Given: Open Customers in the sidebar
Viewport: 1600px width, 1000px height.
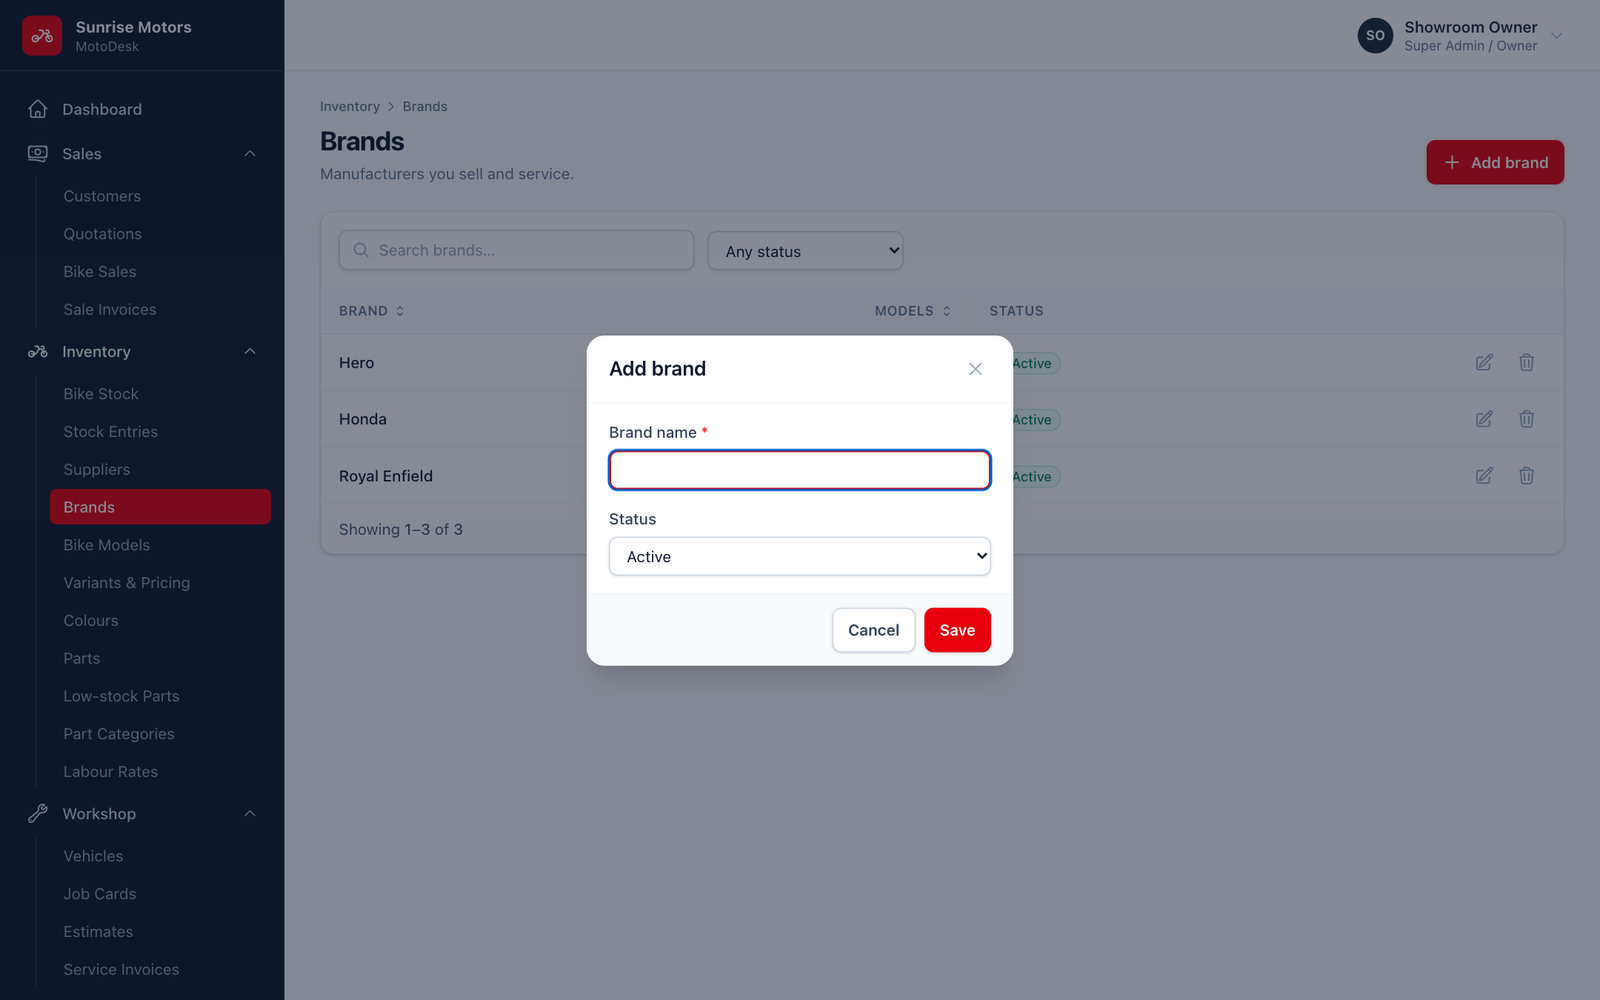Looking at the screenshot, I should pyautogui.click(x=102, y=196).
